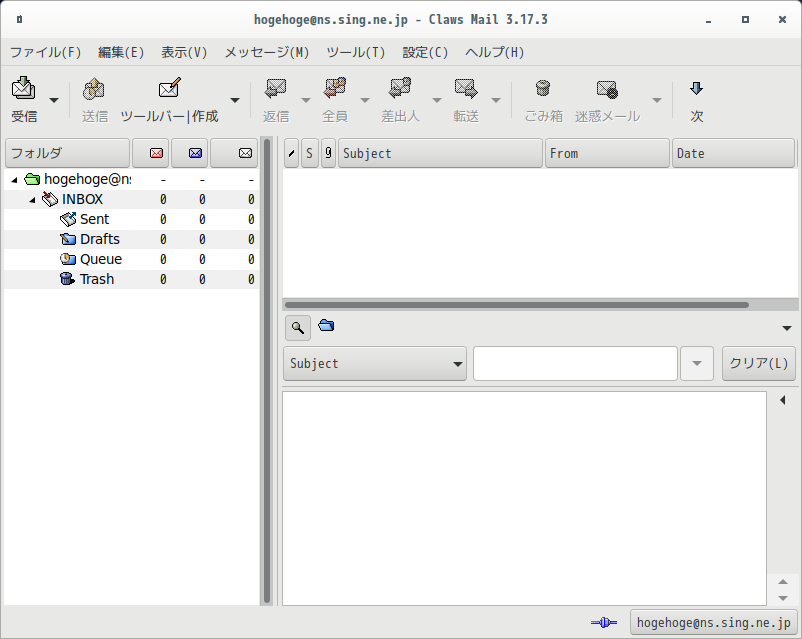This screenshot has width=802, height=639.
Task: Click the 返信 (reply) toolbar icon
Action: point(276,88)
